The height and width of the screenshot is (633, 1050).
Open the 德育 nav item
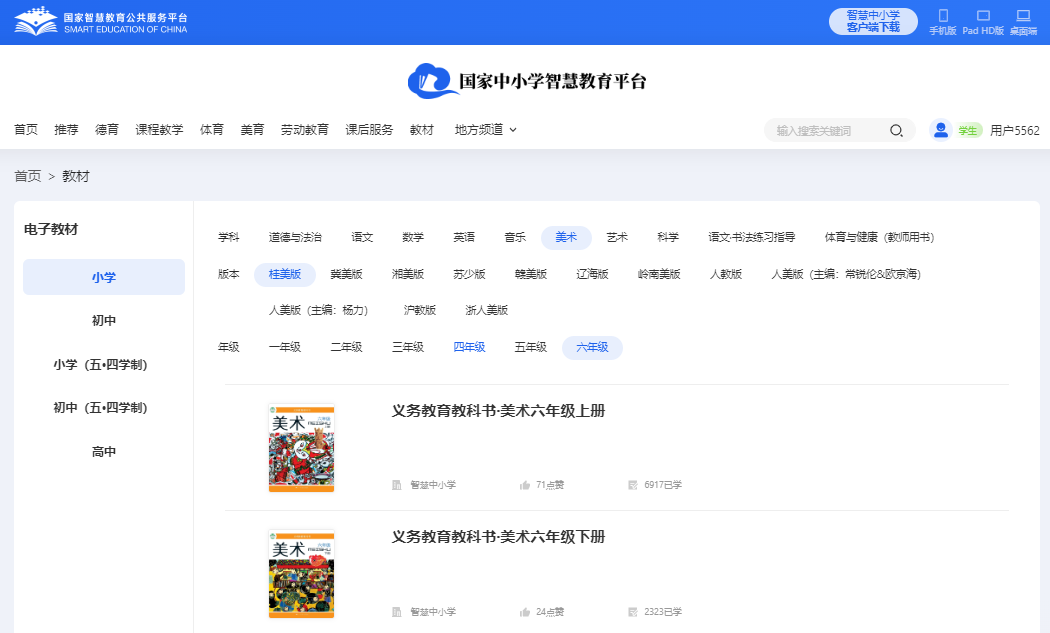106,130
